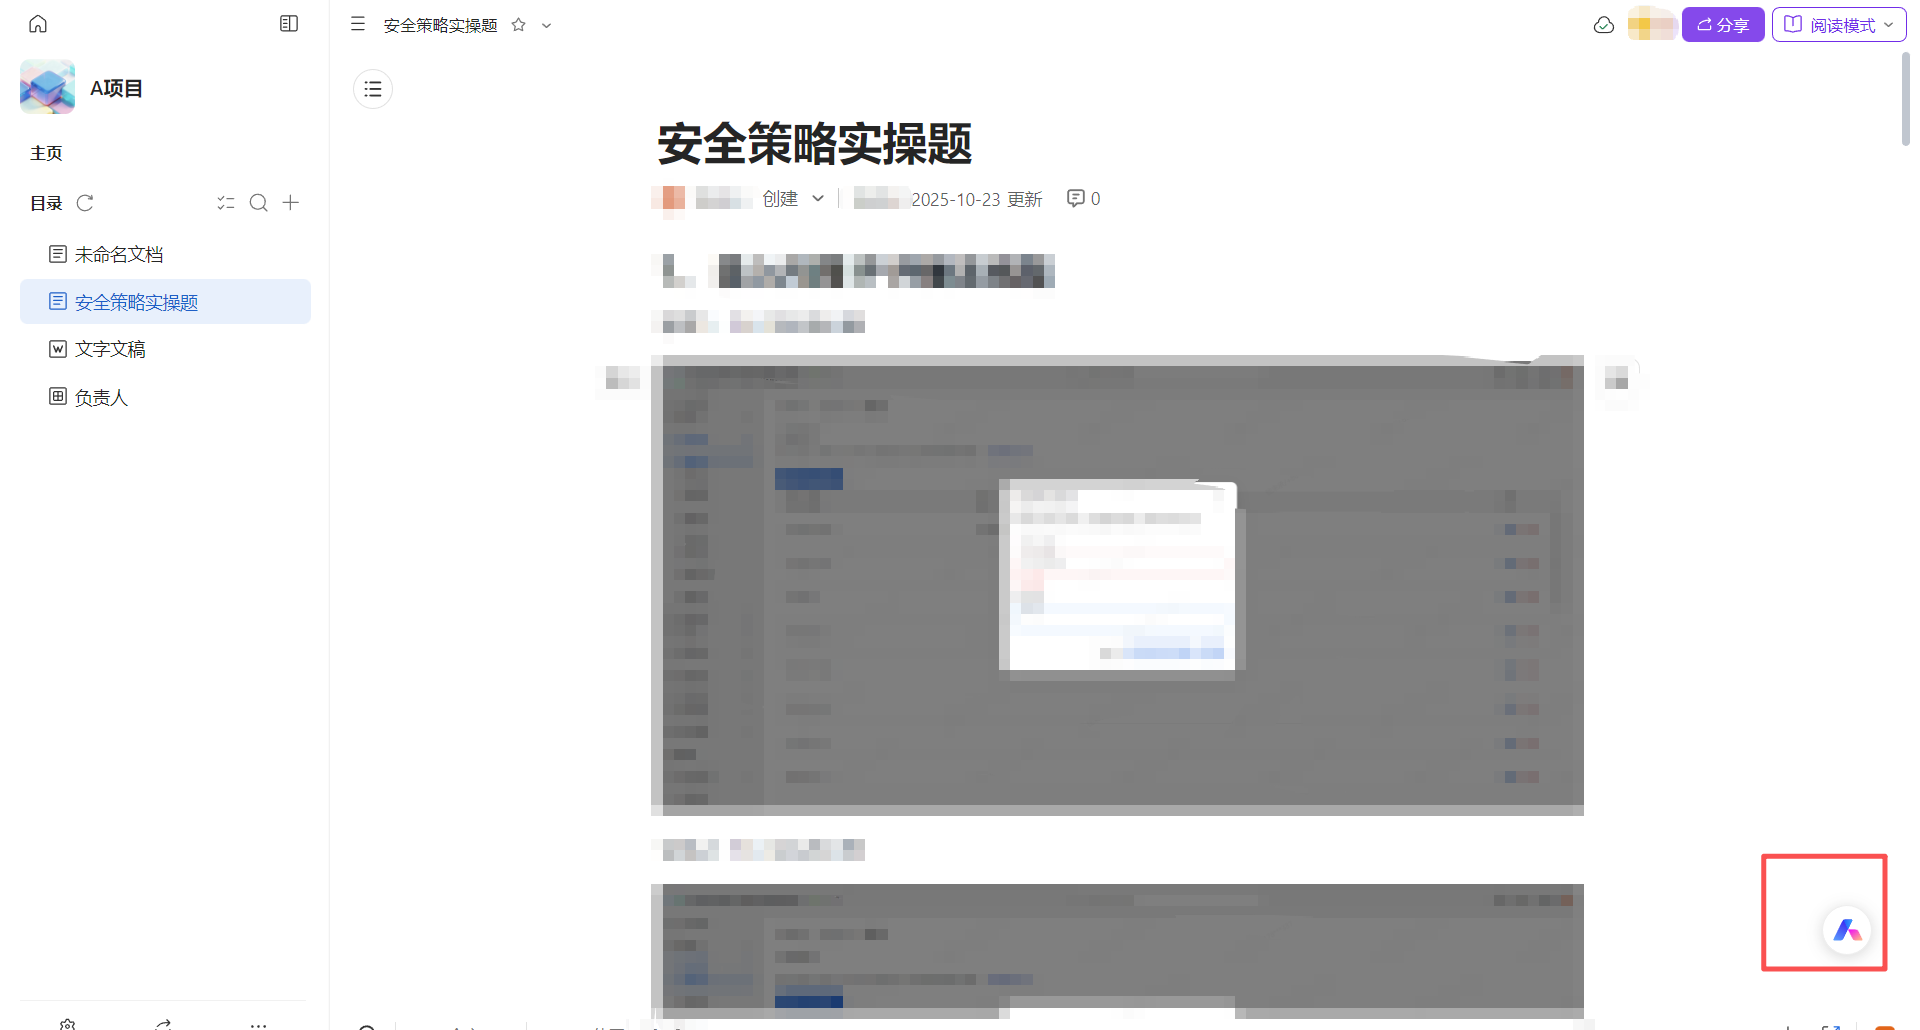
Task: Open the A项目 project title
Action: (x=116, y=88)
